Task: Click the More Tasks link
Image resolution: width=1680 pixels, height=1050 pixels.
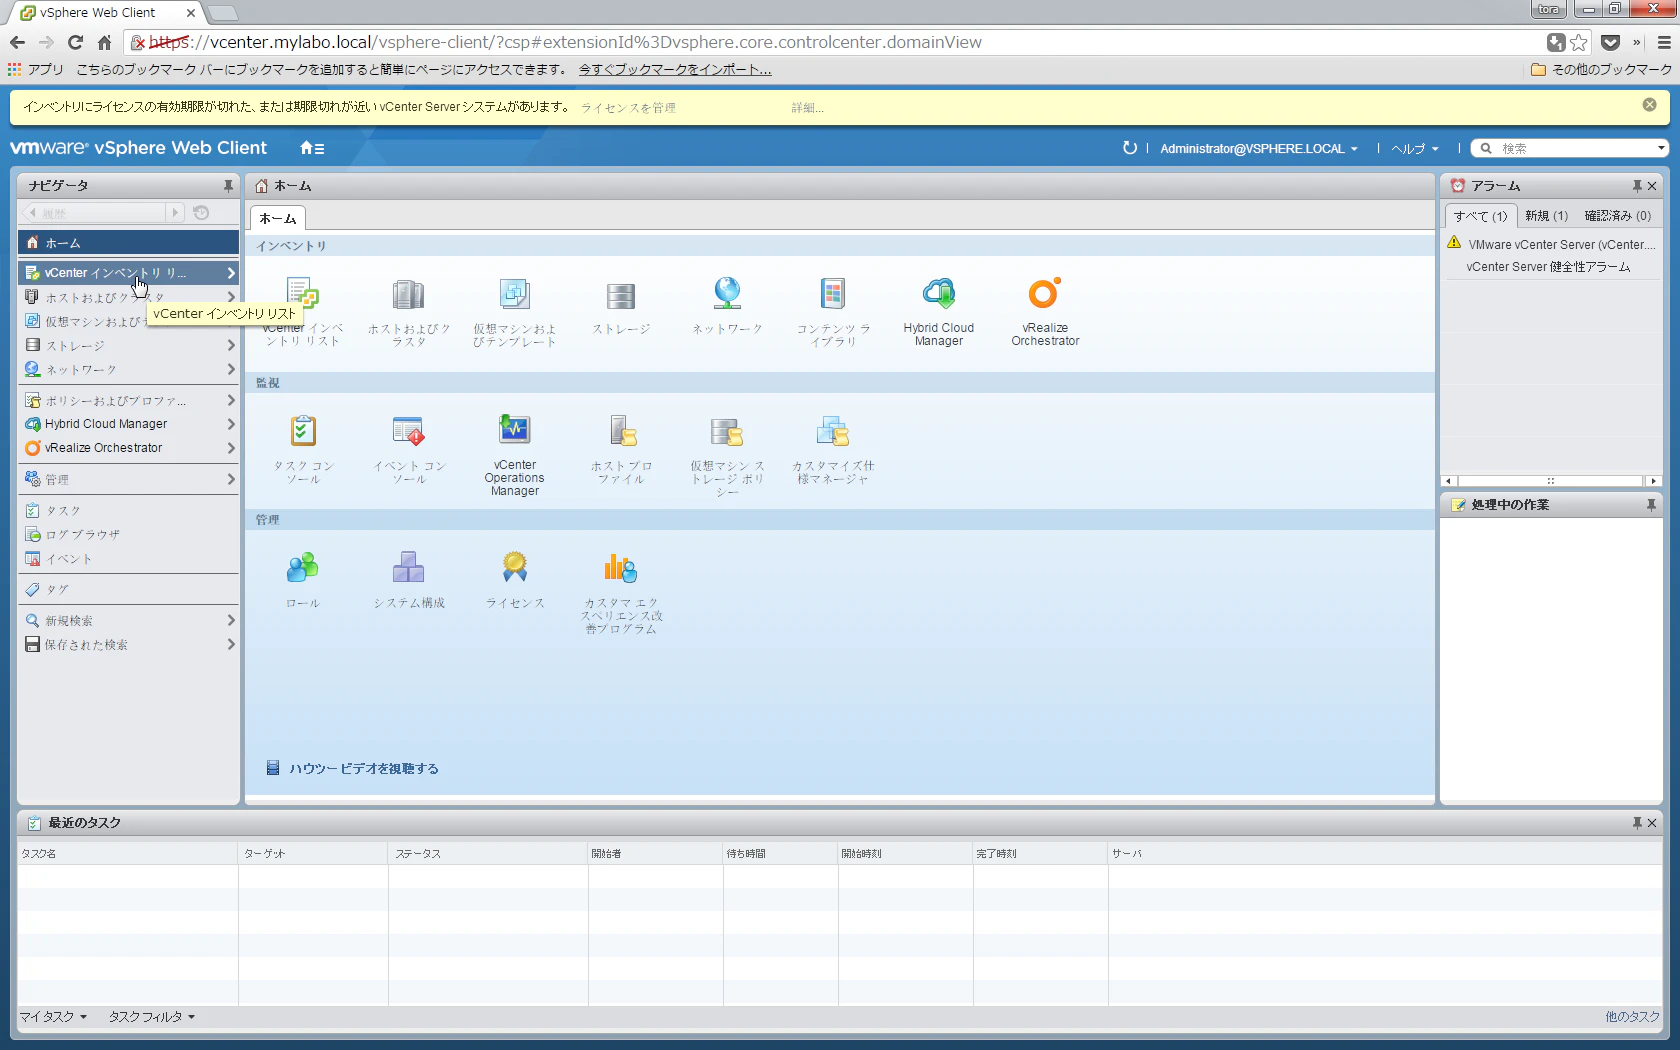Action: pos(1632,1017)
